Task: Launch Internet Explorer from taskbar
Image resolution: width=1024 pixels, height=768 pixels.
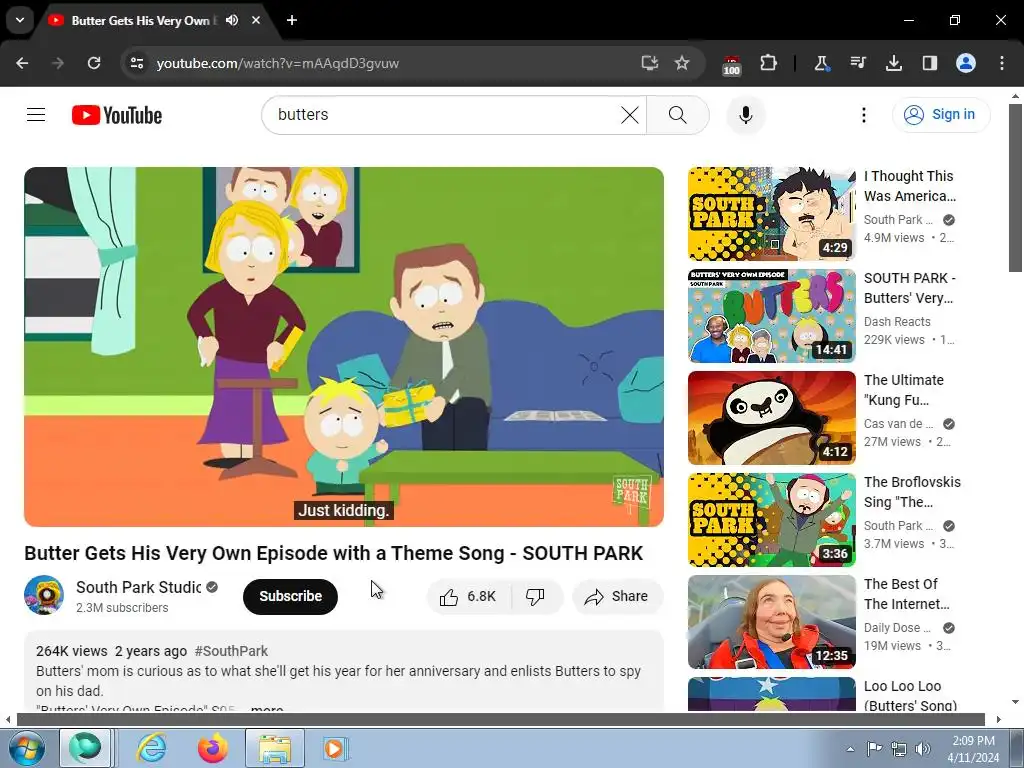Action: click(x=152, y=748)
